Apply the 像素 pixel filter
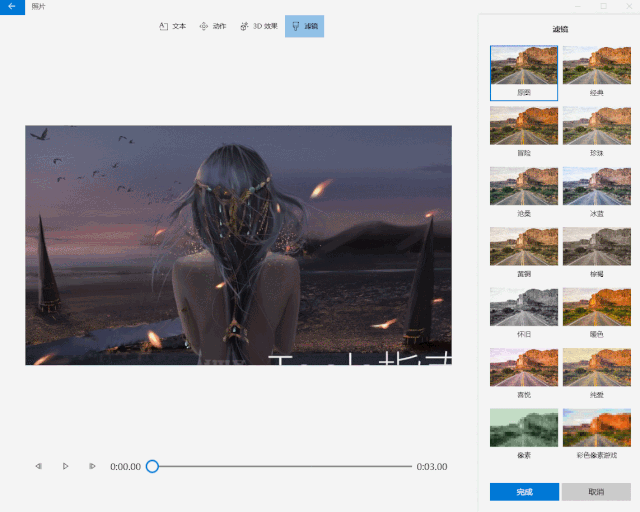 (524, 434)
